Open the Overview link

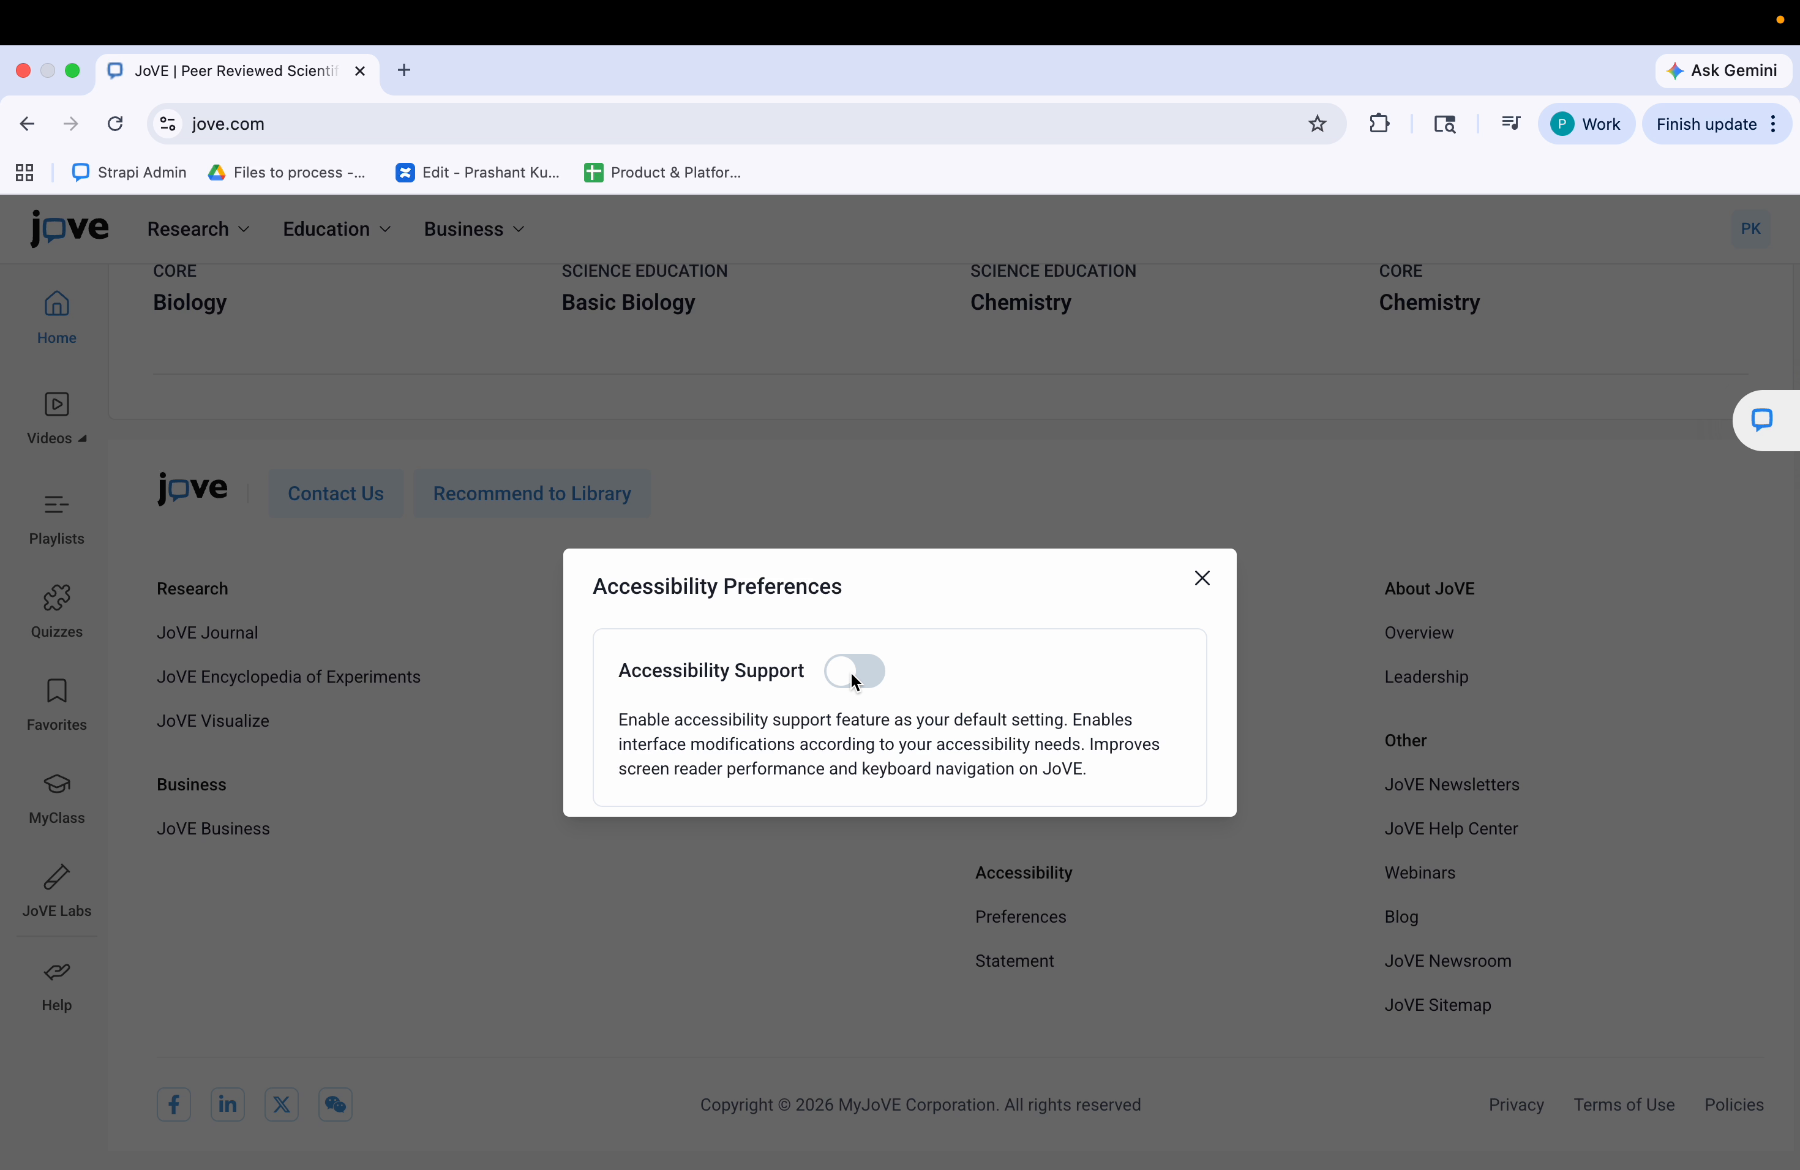[x=1419, y=633]
